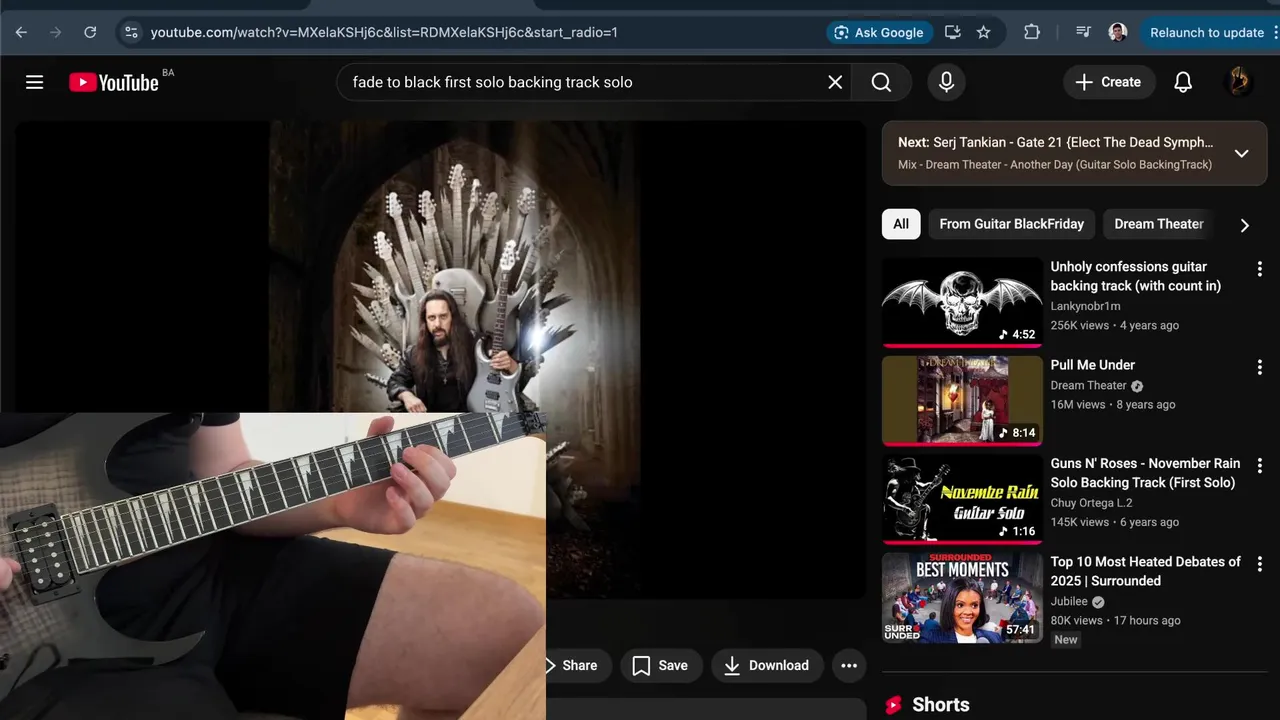Go back in browser history
1280x720 pixels.
[x=21, y=32]
